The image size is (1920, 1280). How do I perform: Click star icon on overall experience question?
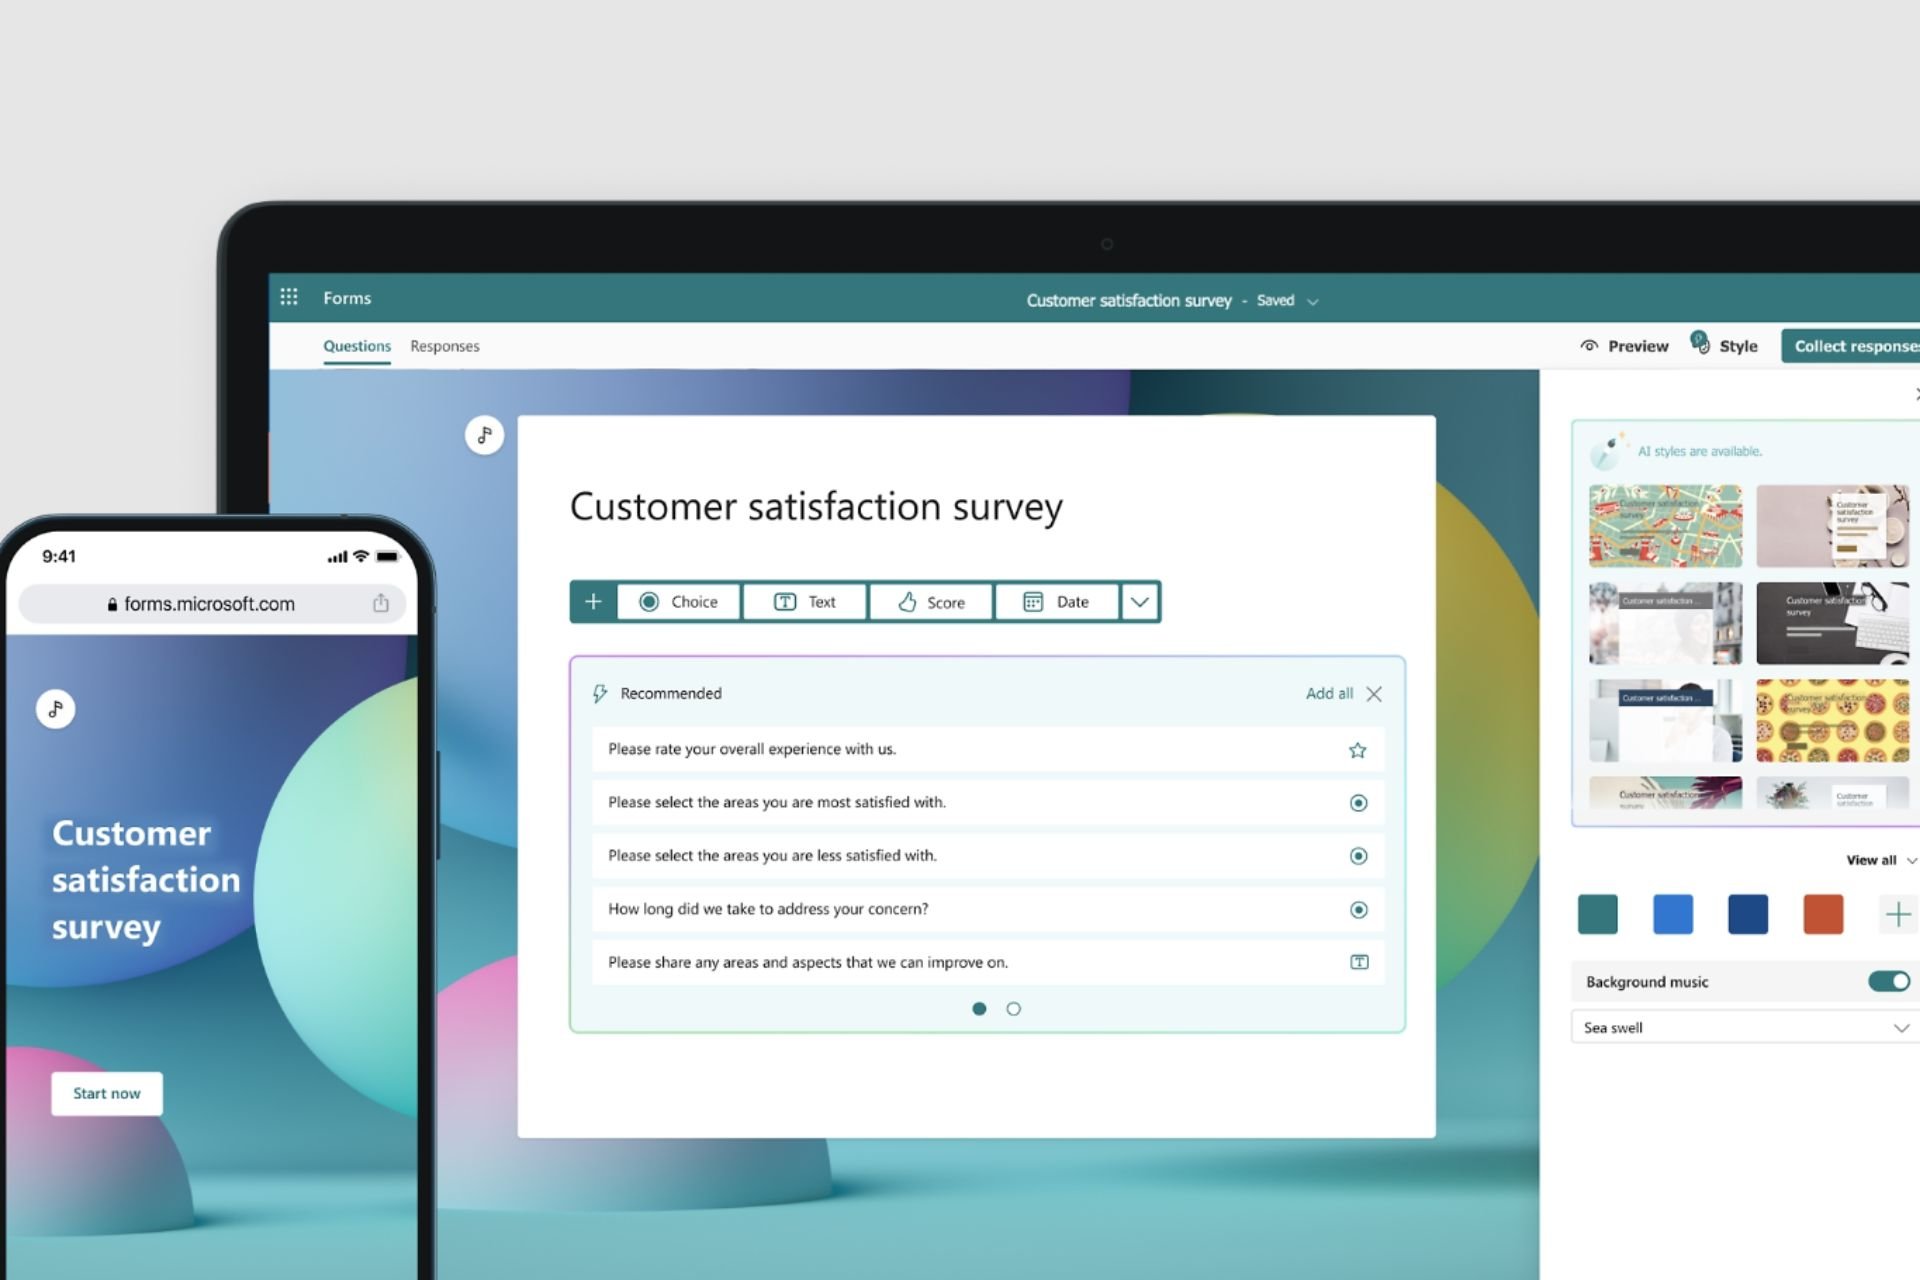[x=1357, y=750]
